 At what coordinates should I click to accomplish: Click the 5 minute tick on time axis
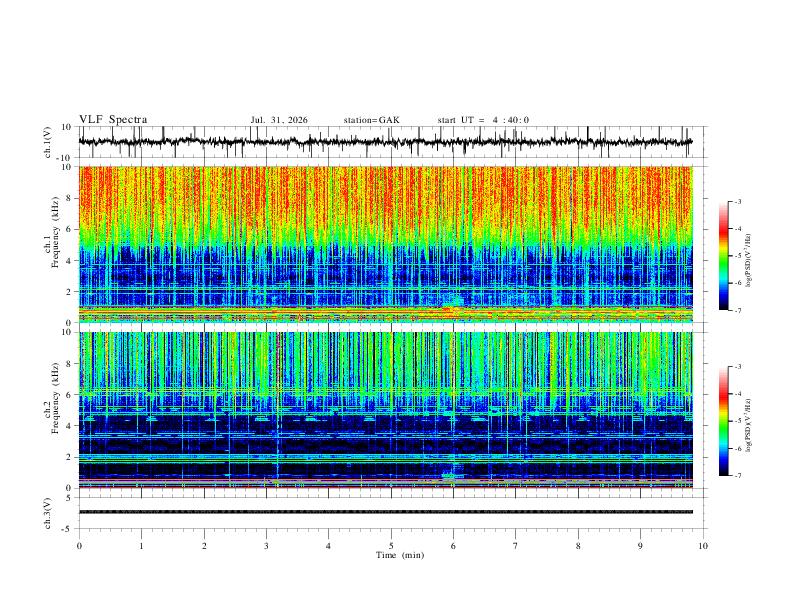point(391,546)
